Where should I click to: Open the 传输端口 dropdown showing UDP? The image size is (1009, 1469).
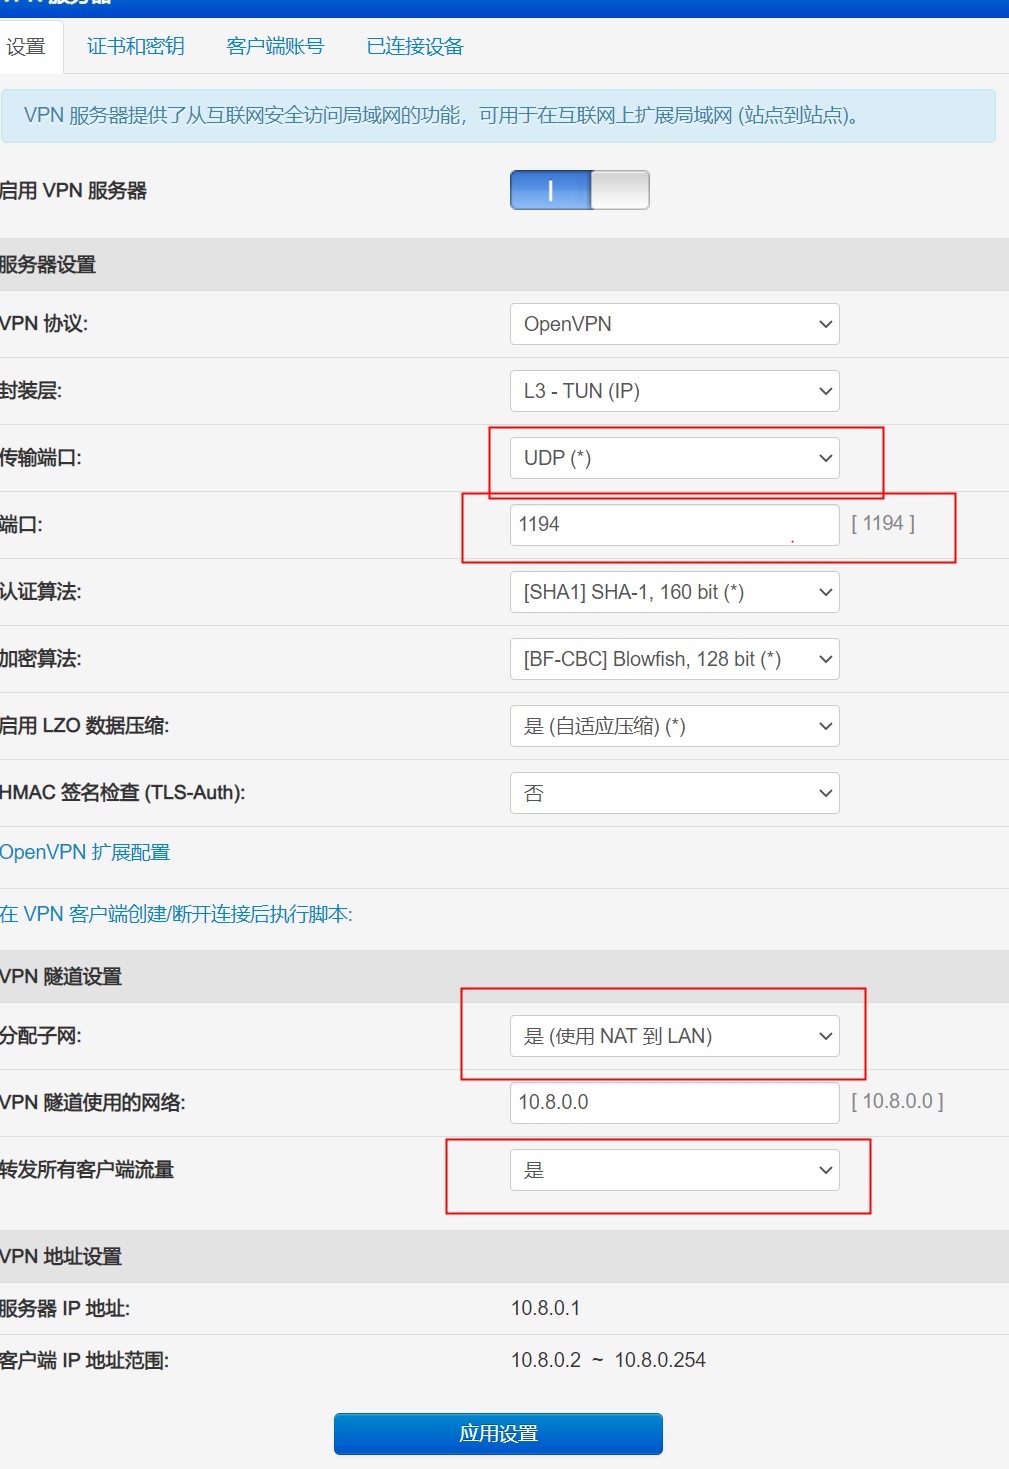pos(674,458)
